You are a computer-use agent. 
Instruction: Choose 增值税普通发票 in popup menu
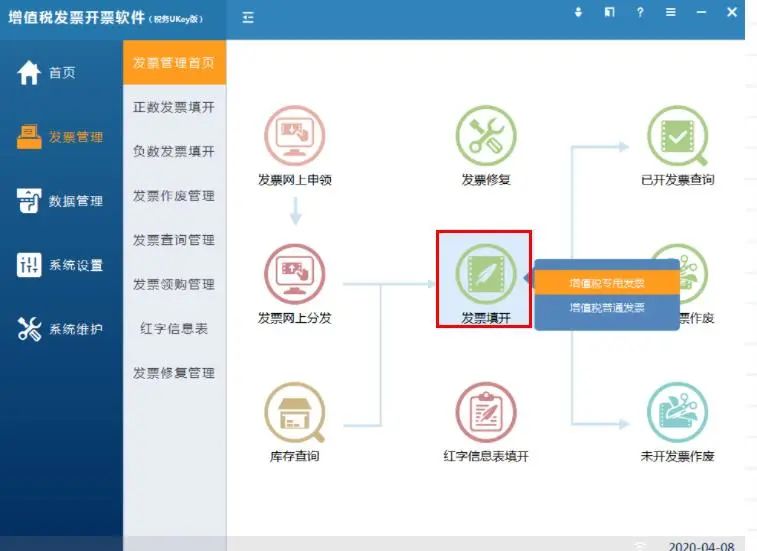(607, 308)
